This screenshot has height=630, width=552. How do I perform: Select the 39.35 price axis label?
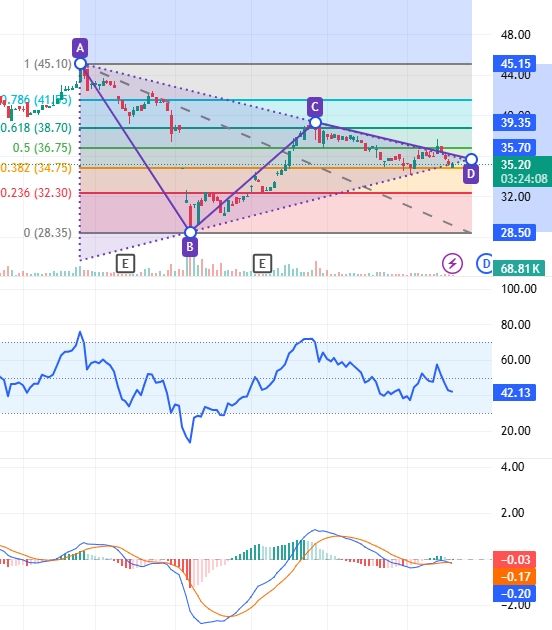coord(515,123)
